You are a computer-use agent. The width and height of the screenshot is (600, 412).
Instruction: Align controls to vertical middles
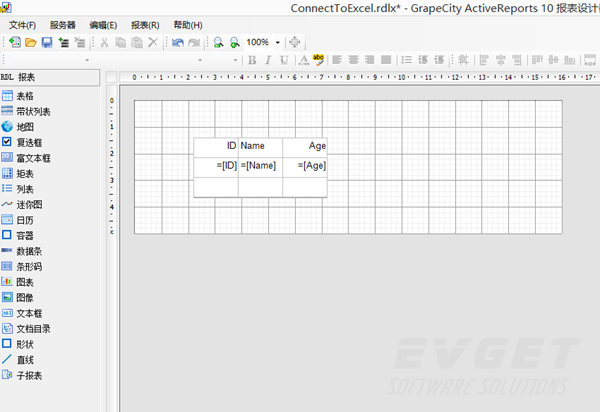553,60
